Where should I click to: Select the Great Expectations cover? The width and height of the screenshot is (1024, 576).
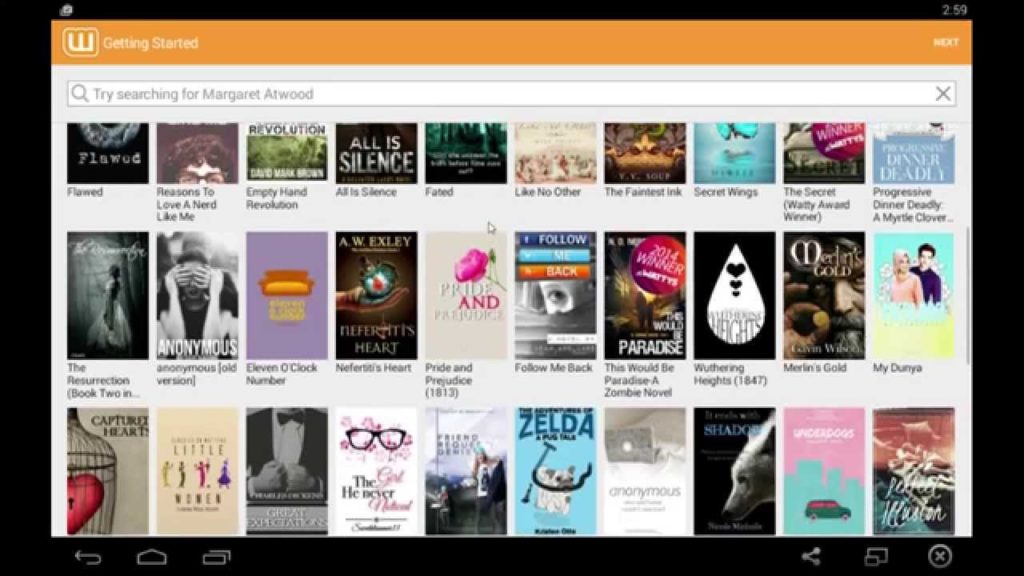(x=287, y=472)
